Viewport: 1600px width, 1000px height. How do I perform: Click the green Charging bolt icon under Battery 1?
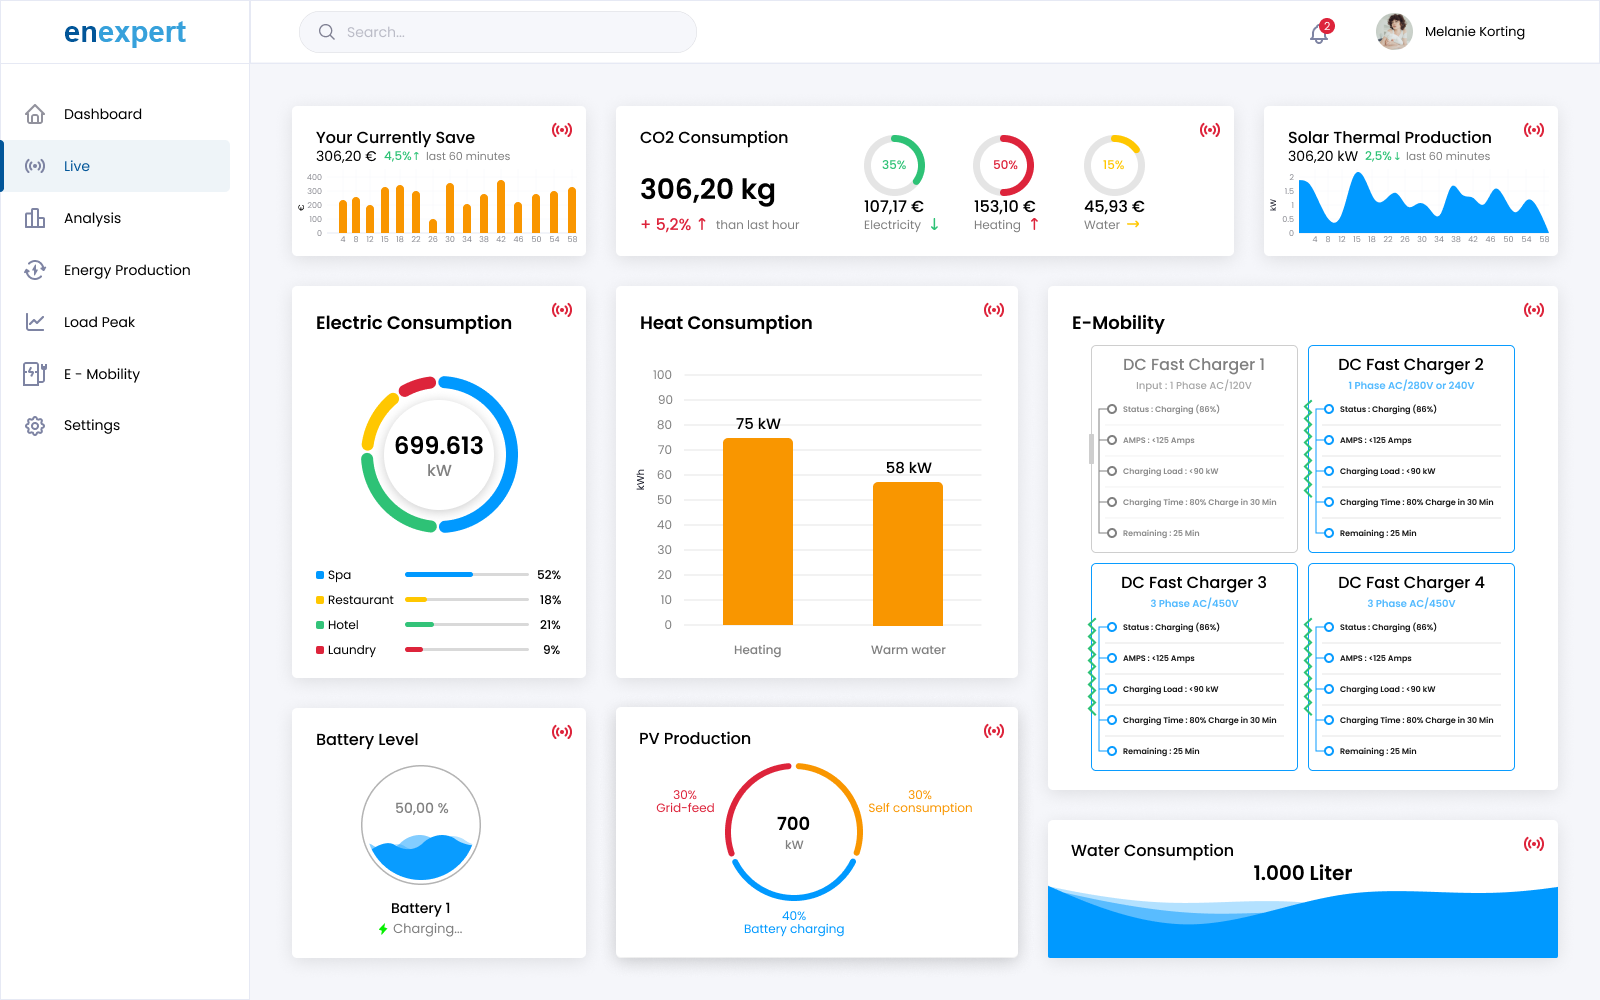pos(383,929)
